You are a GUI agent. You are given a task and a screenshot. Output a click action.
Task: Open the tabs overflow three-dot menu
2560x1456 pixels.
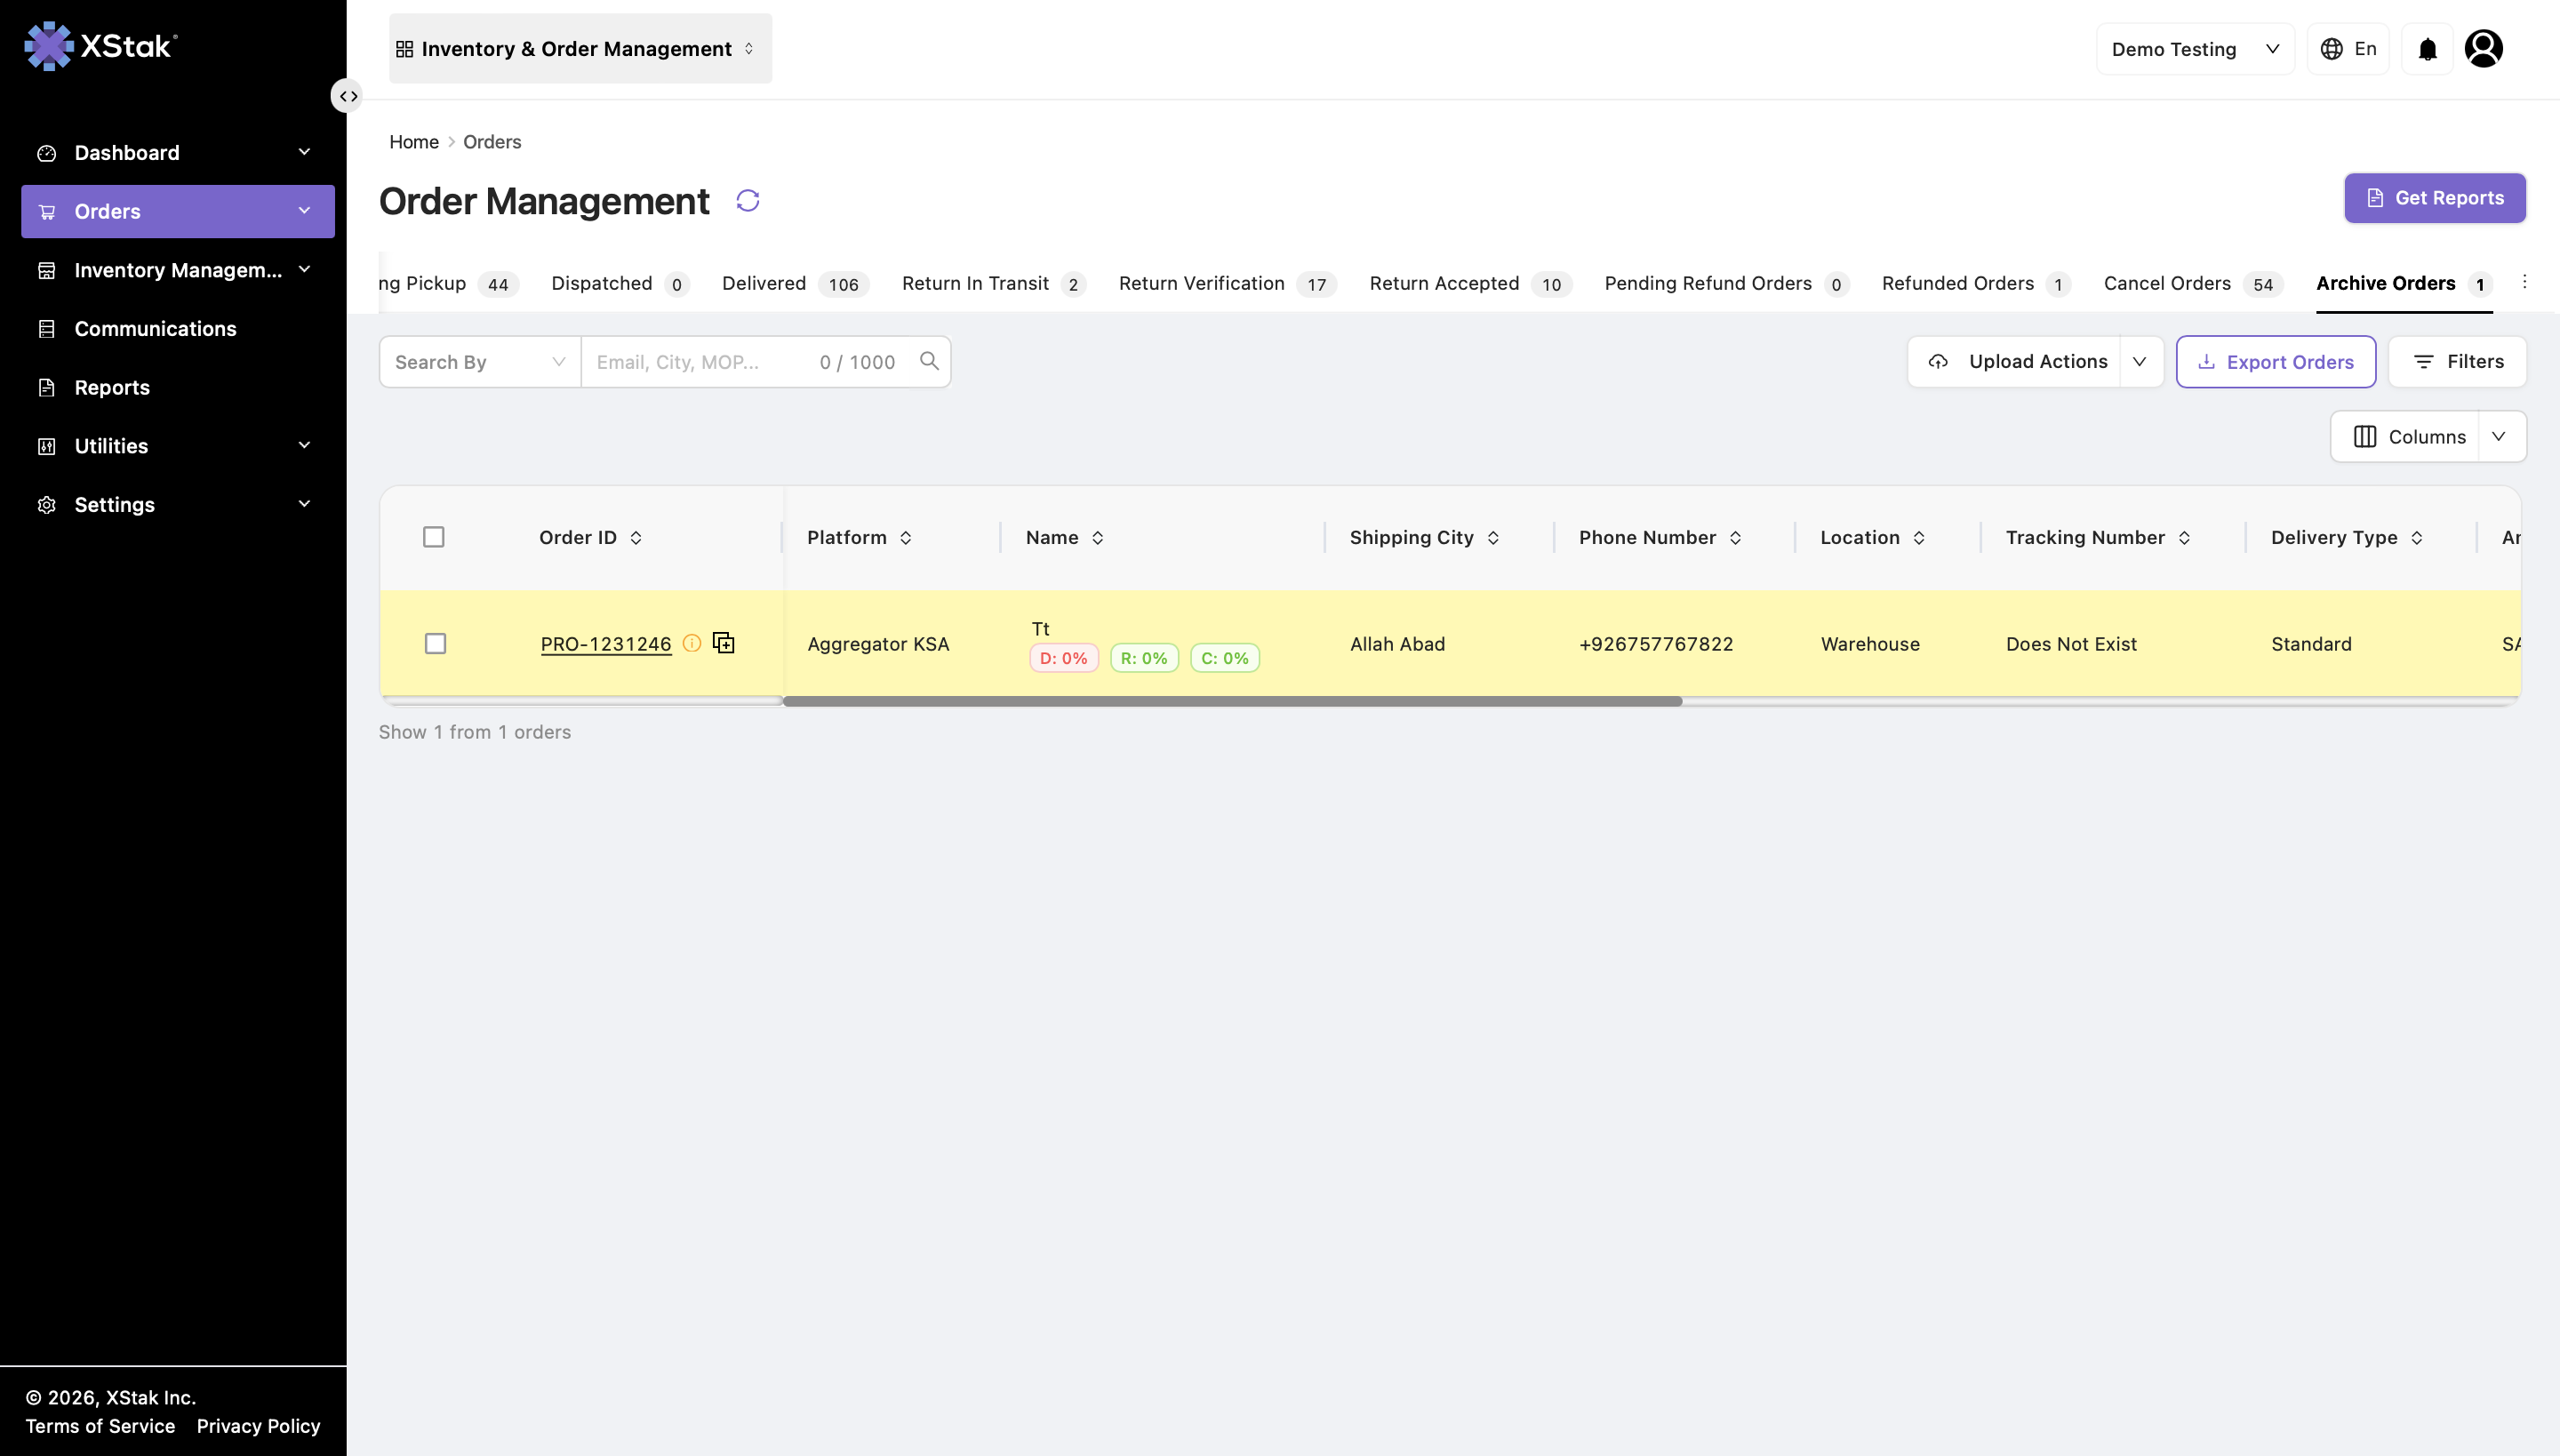[x=2524, y=282]
